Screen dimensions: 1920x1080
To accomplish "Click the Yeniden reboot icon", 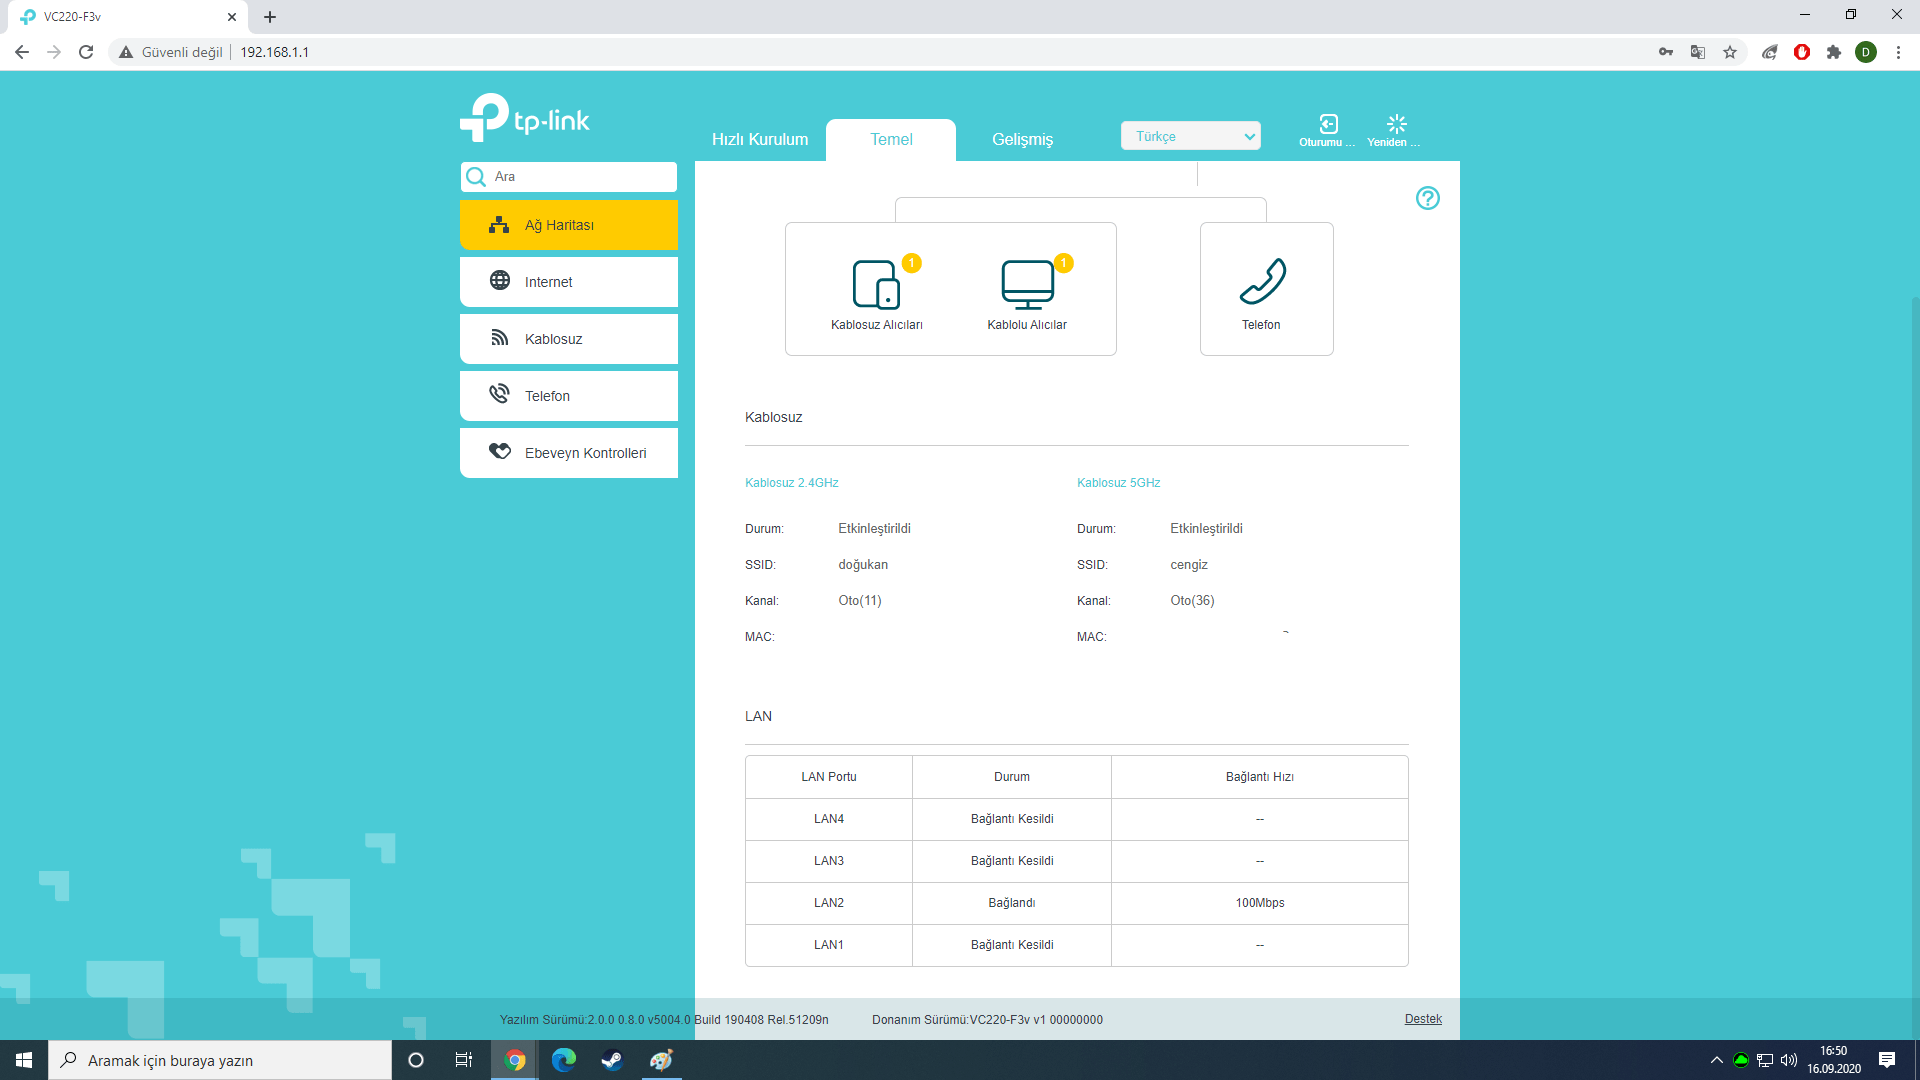I will [1396, 124].
